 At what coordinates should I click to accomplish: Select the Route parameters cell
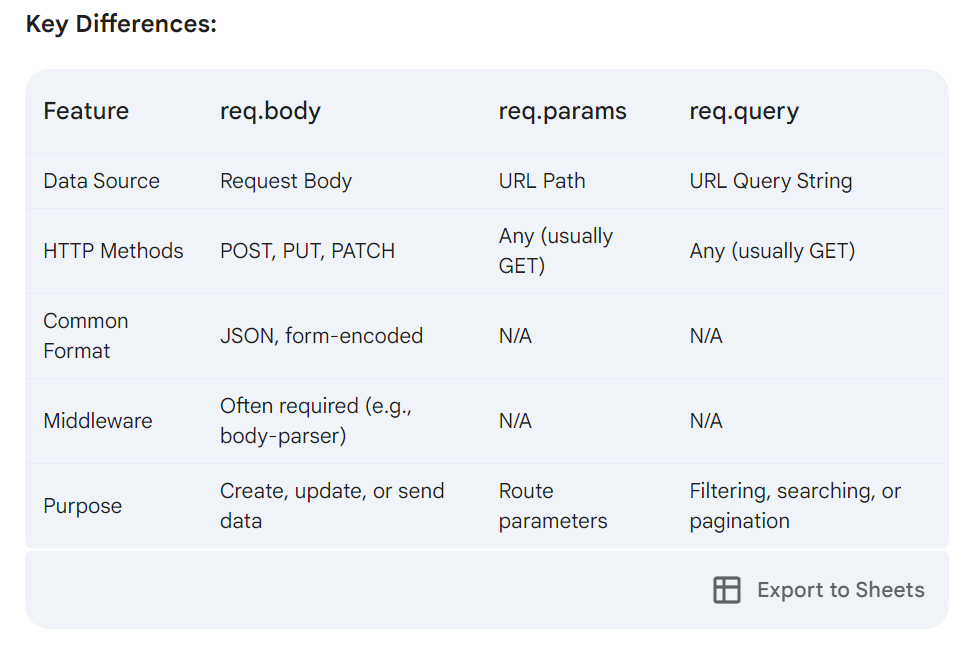click(x=553, y=506)
